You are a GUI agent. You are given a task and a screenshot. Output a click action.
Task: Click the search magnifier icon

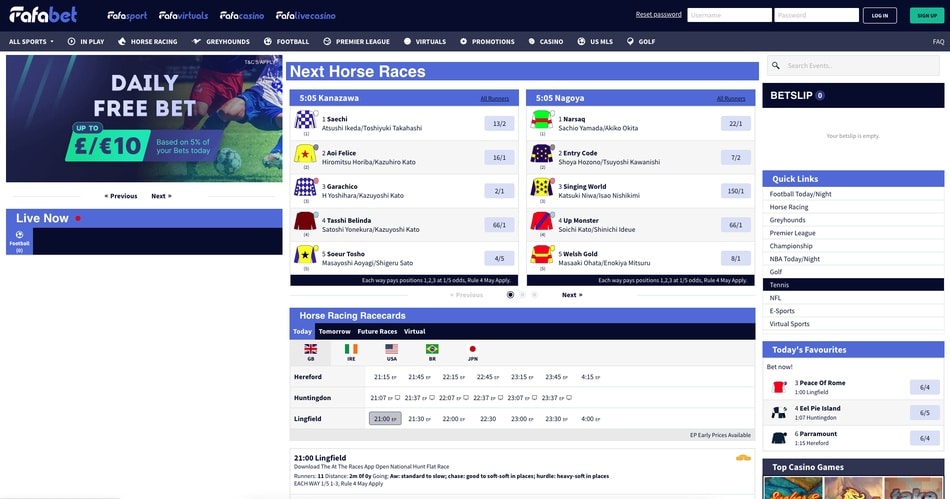[776, 65]
